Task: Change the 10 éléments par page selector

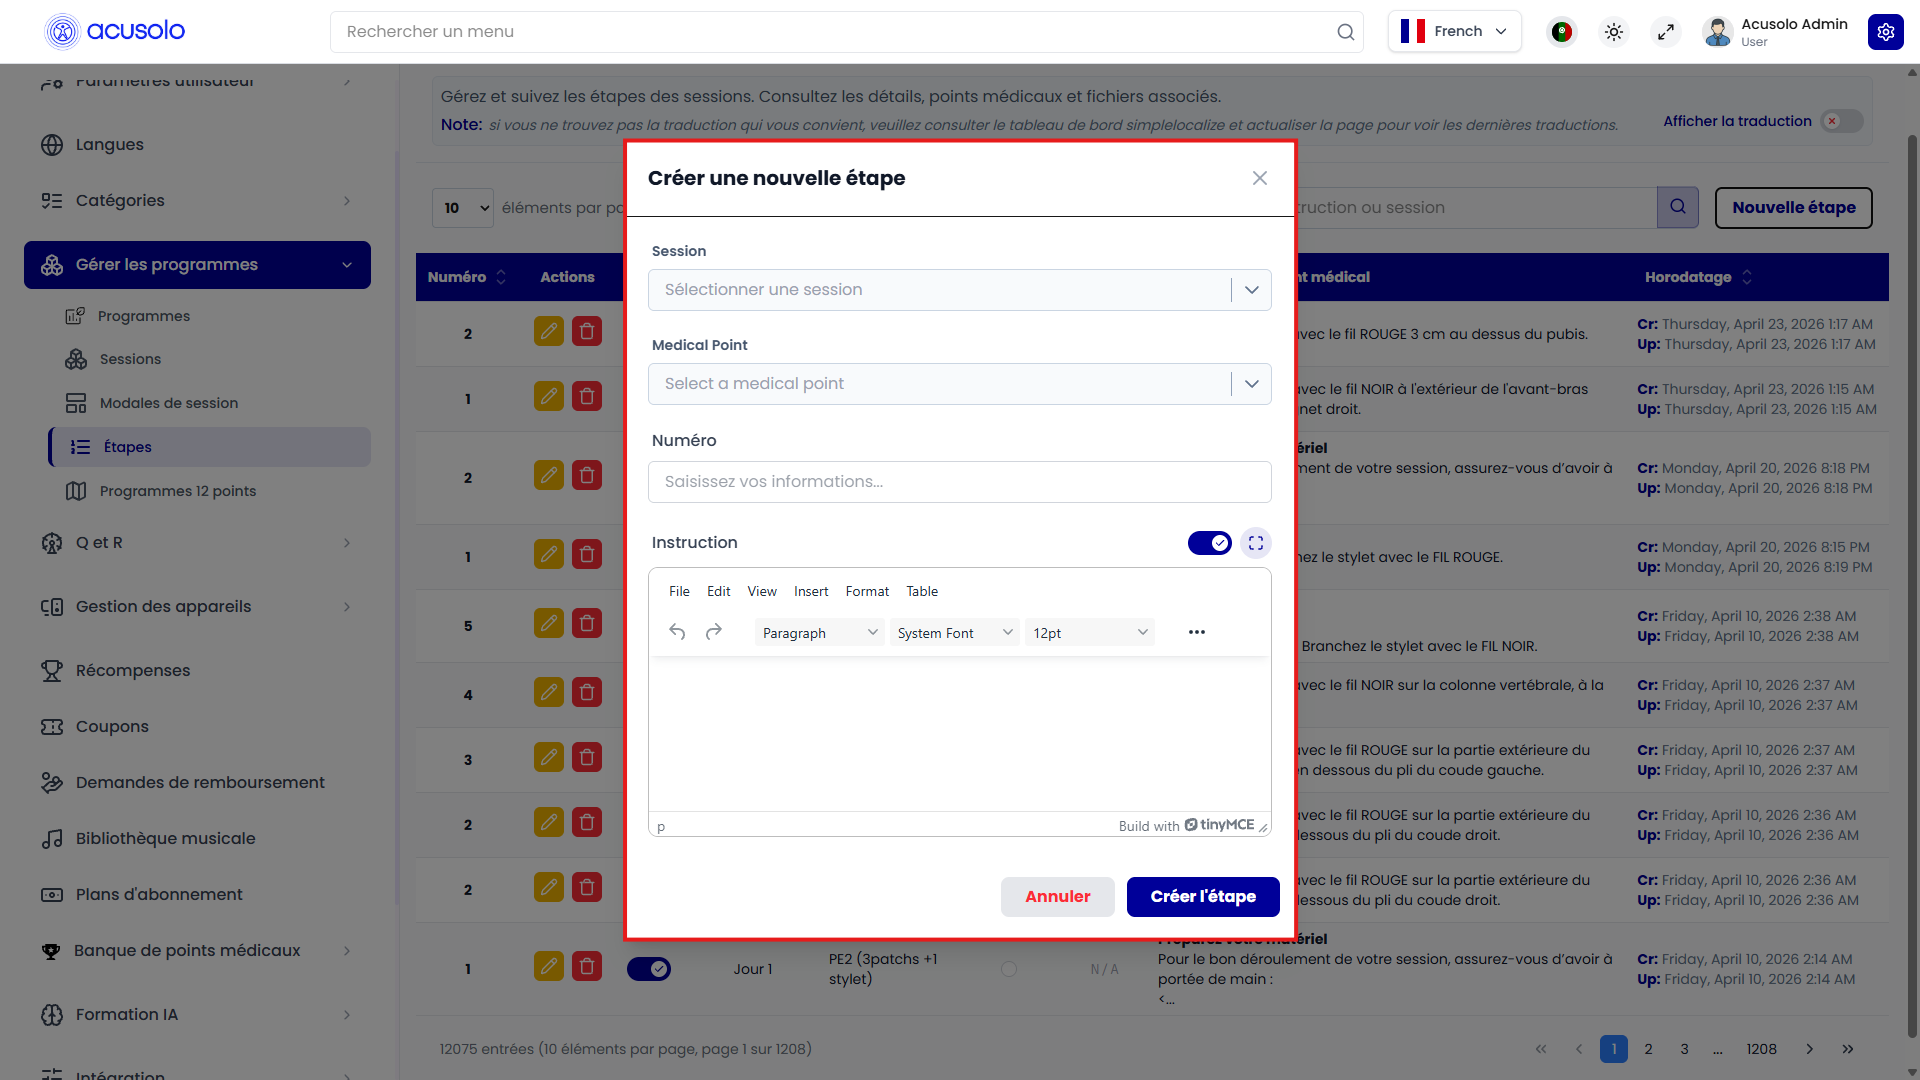Action: click(463, 208)
